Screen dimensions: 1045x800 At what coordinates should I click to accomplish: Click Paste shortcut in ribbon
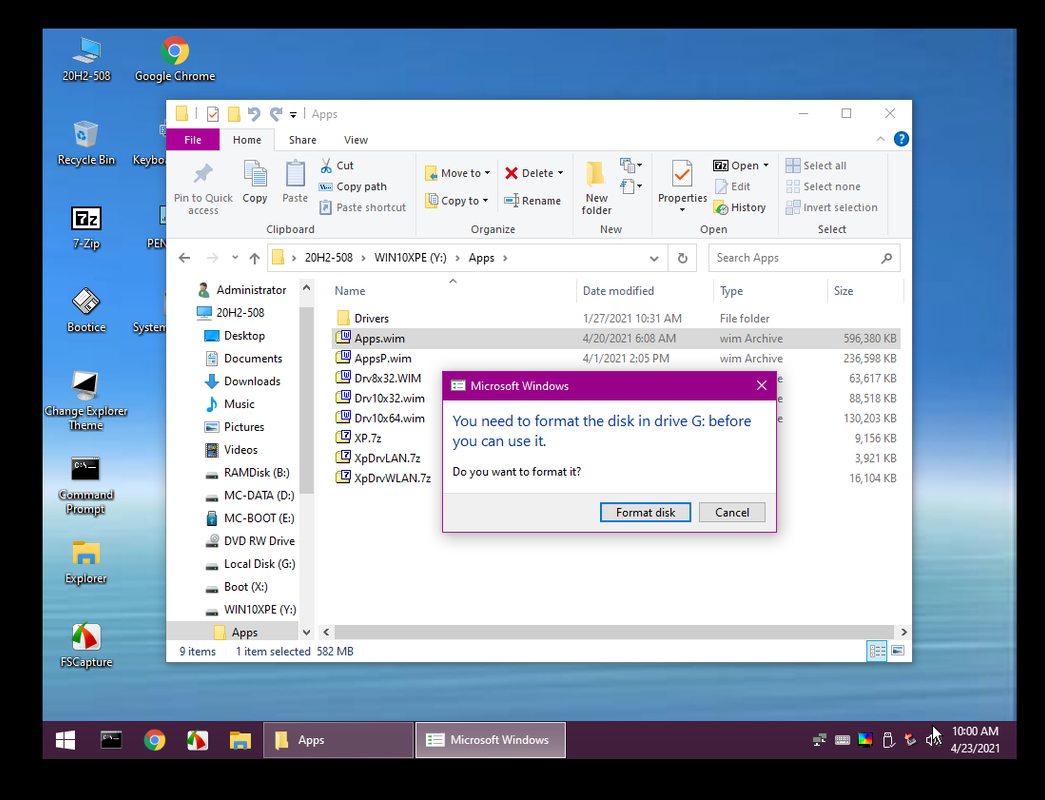coord(363,207)
